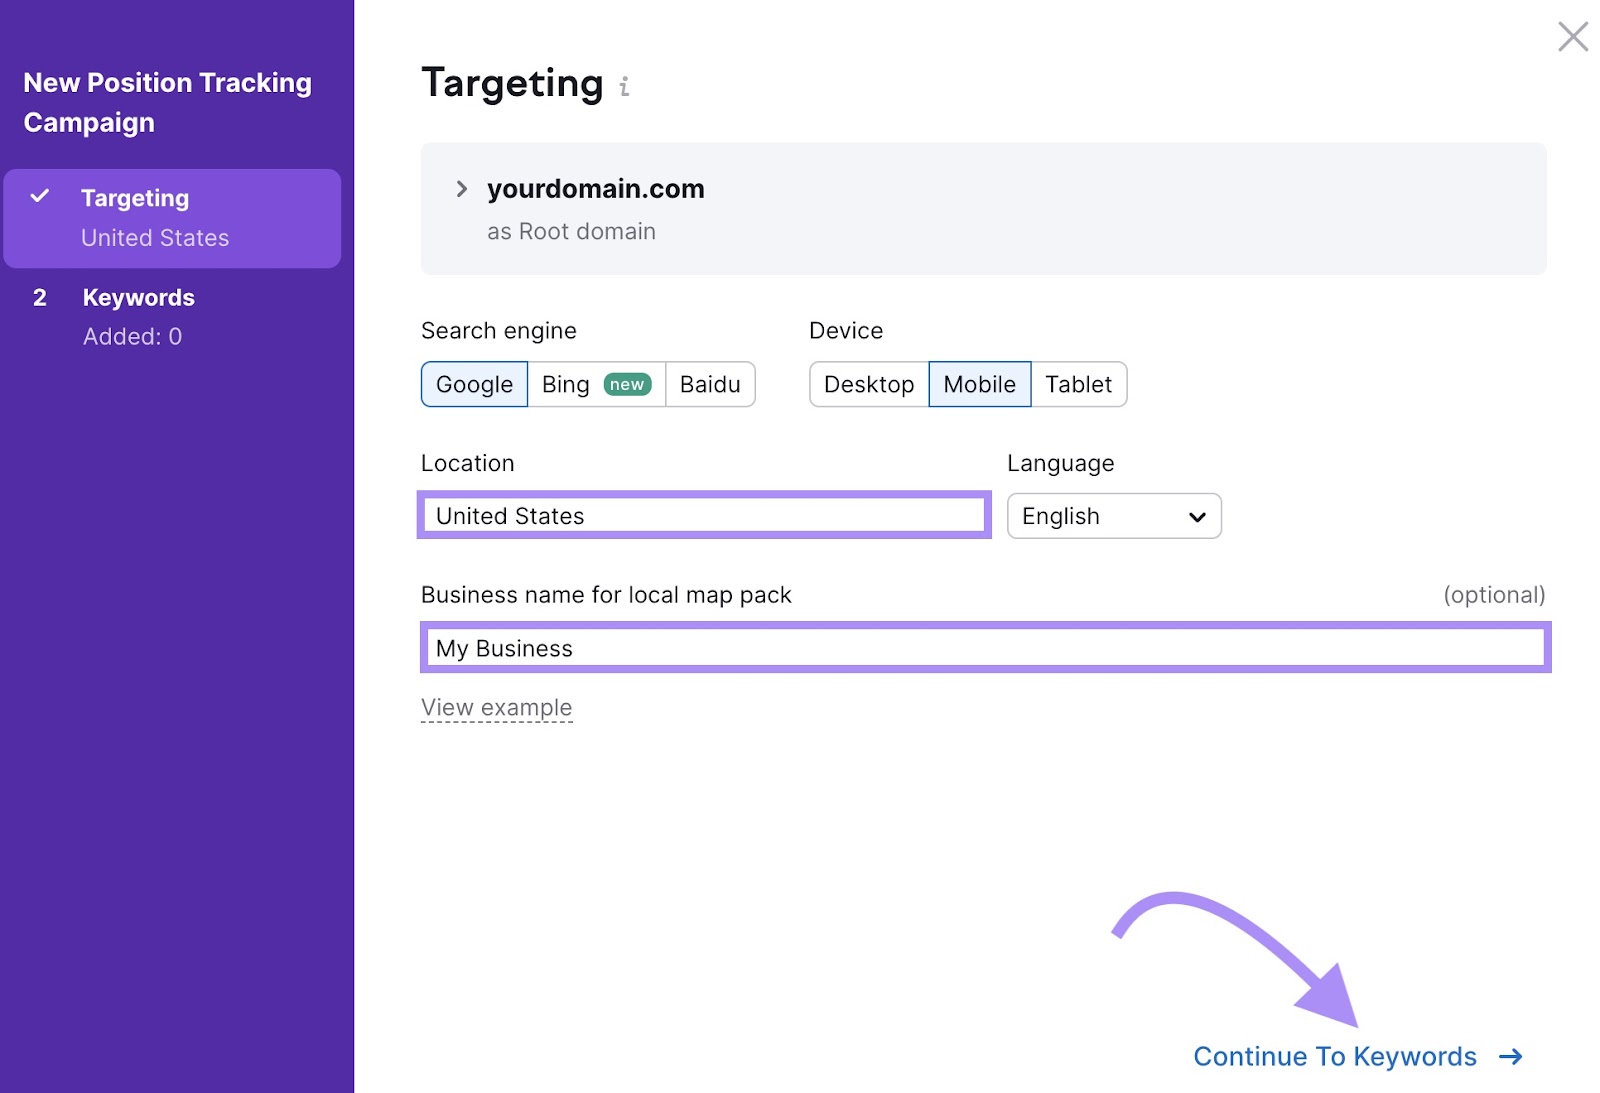Enable Tablet device tracking
Viewport: 1600px width, 1093px height.
pyautogui.click(x=1078, y=384)
